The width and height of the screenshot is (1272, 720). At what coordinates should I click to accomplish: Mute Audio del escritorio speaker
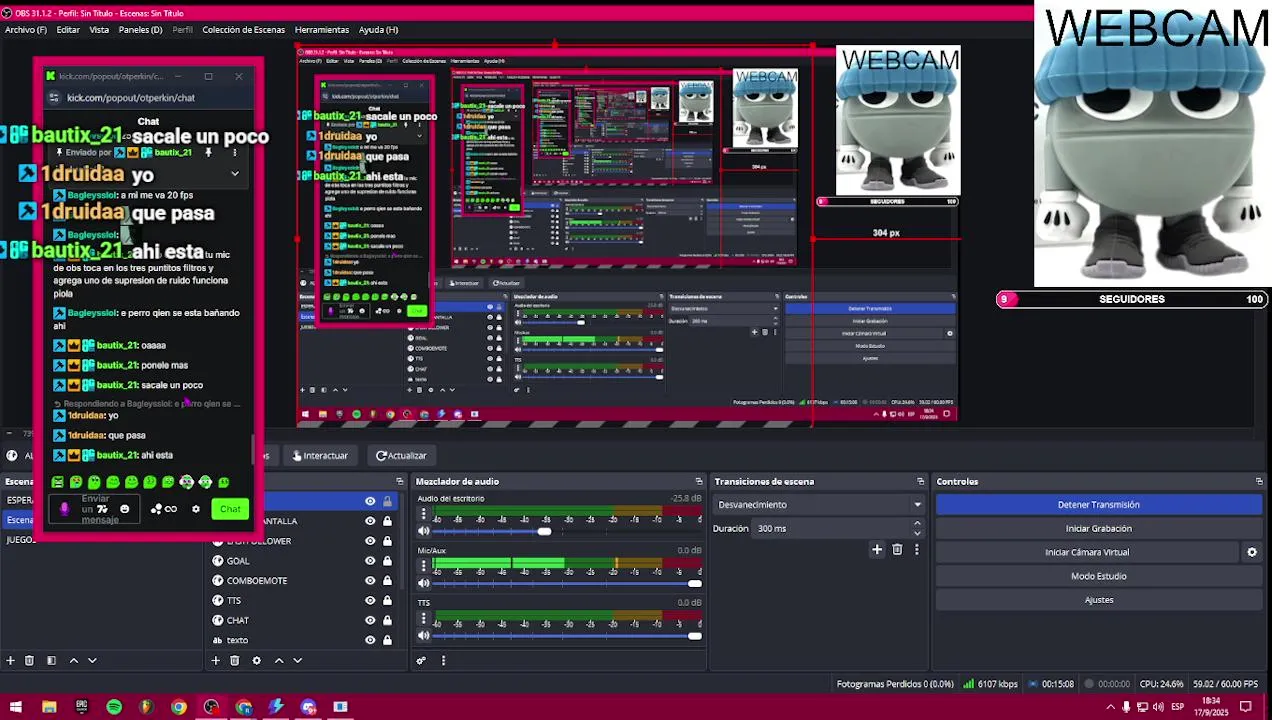pos(423,531)
